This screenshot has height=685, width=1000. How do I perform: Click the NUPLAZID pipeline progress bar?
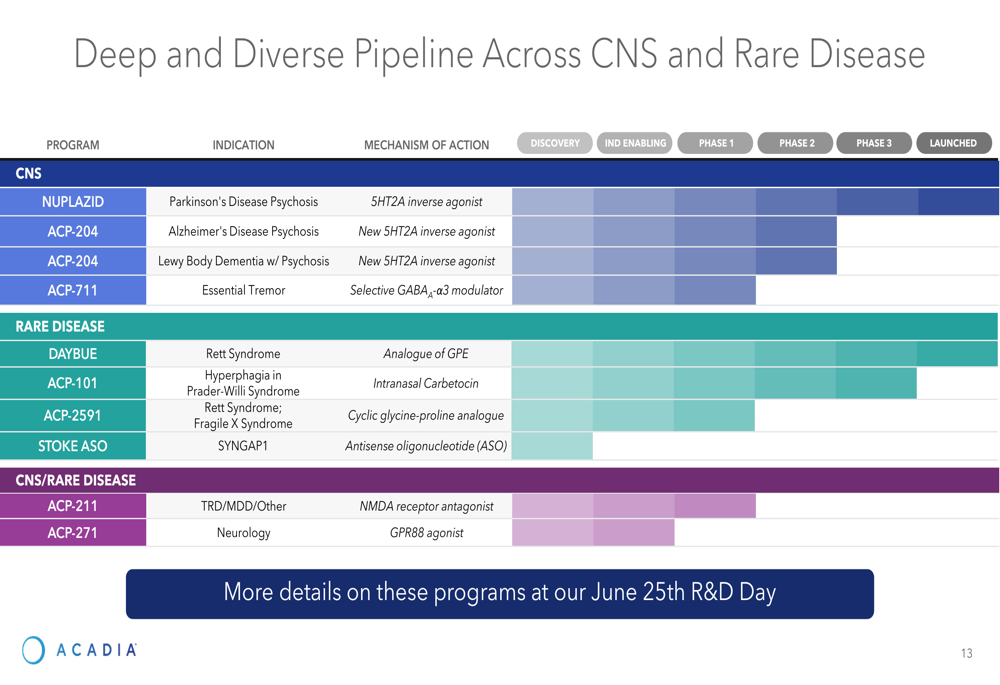[x=755, y=202]
